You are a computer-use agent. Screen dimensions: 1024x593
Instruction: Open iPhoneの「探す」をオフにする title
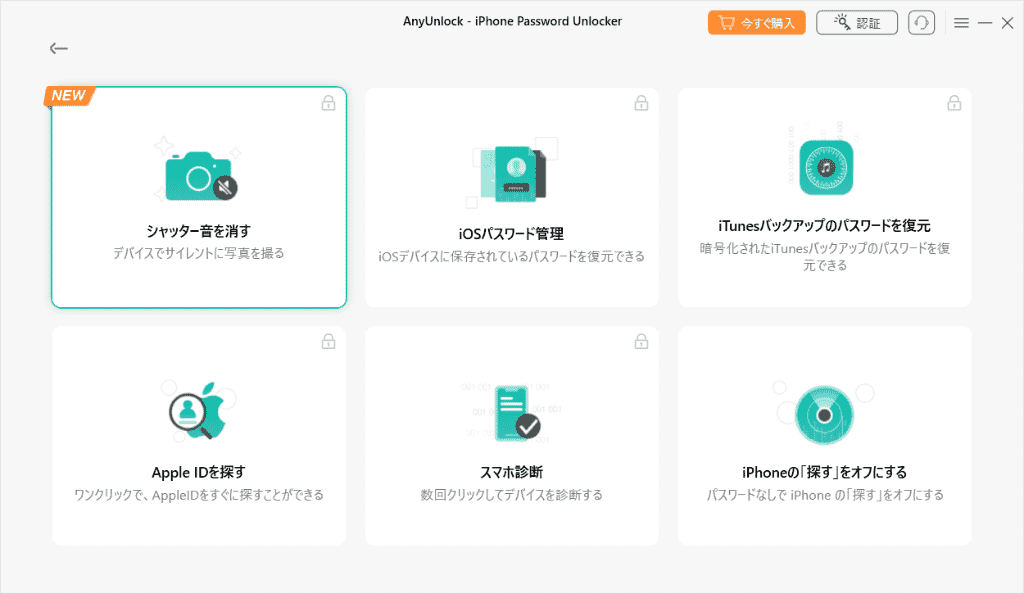coord(825,472)
